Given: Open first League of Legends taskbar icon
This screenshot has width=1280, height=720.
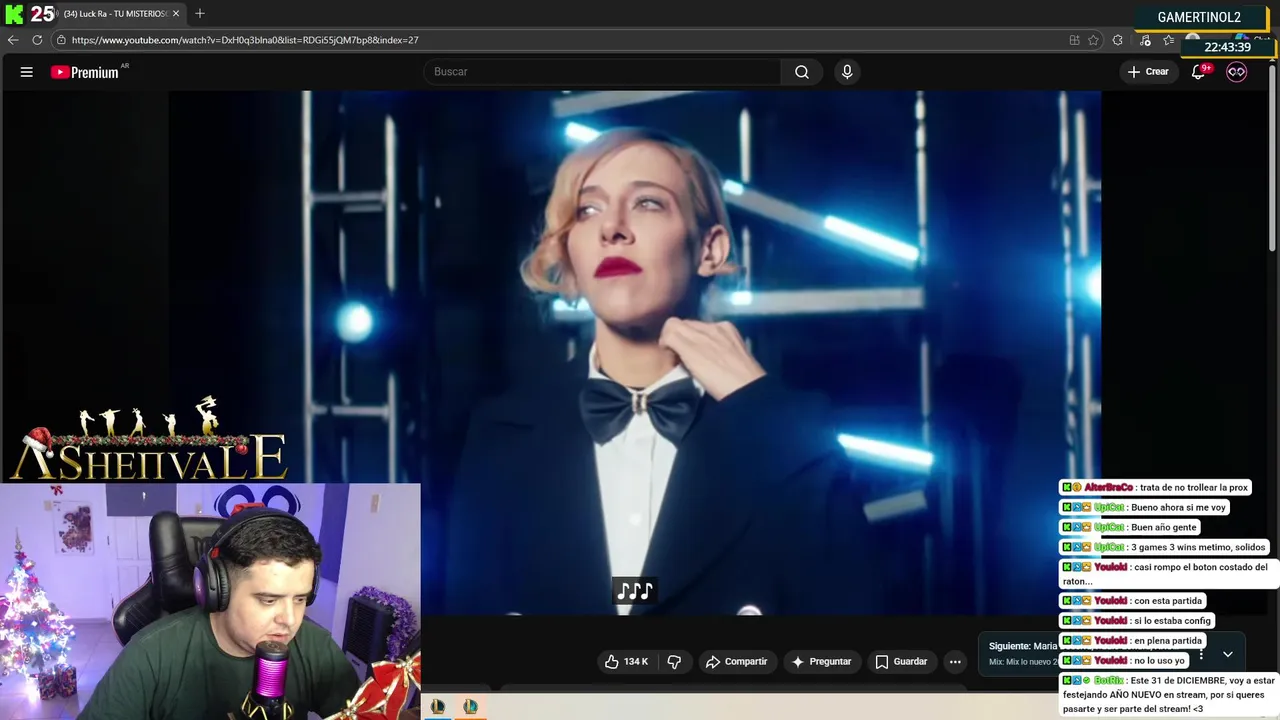Looking at the screenshot, I should (438, 707).
